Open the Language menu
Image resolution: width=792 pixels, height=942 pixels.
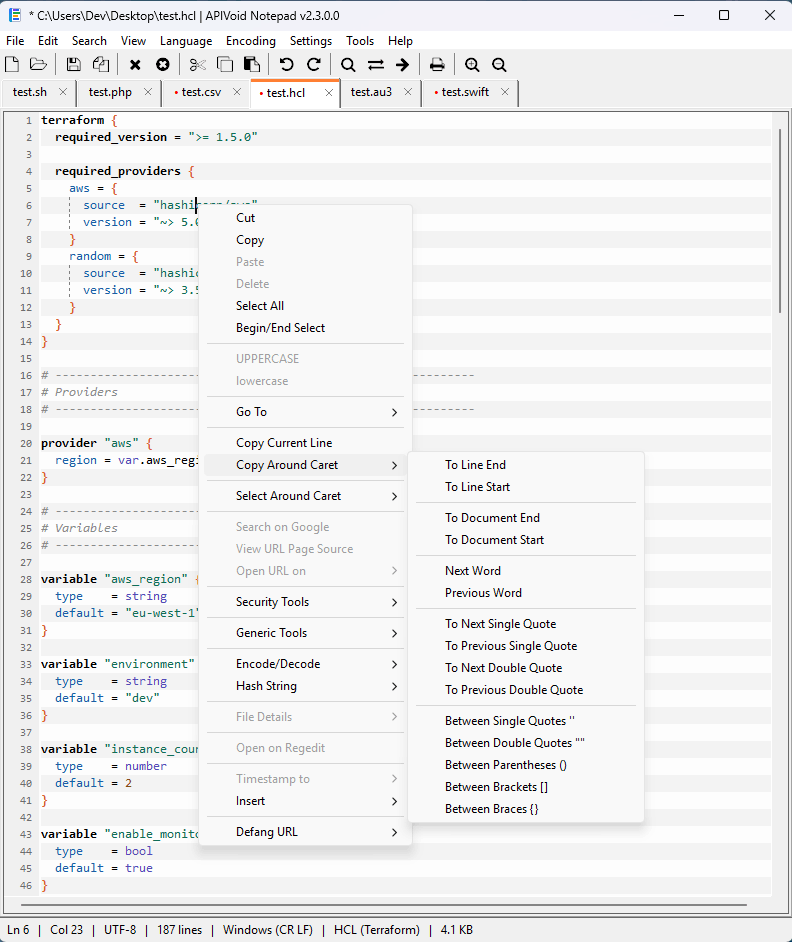coord(186,41)
